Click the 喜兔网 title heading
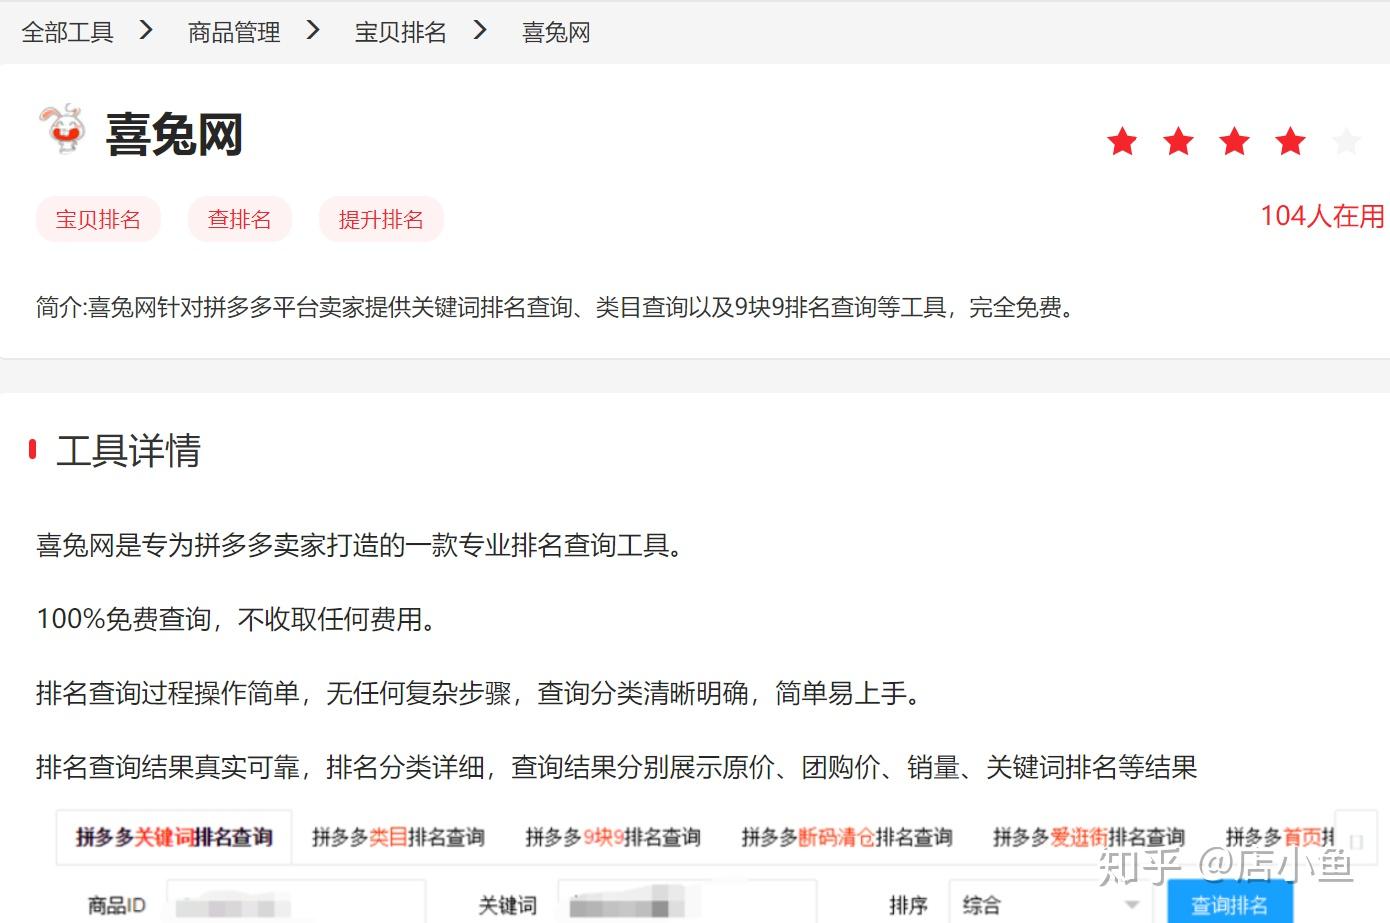This screenshot has width=1390, height=923. pos(174,134)
